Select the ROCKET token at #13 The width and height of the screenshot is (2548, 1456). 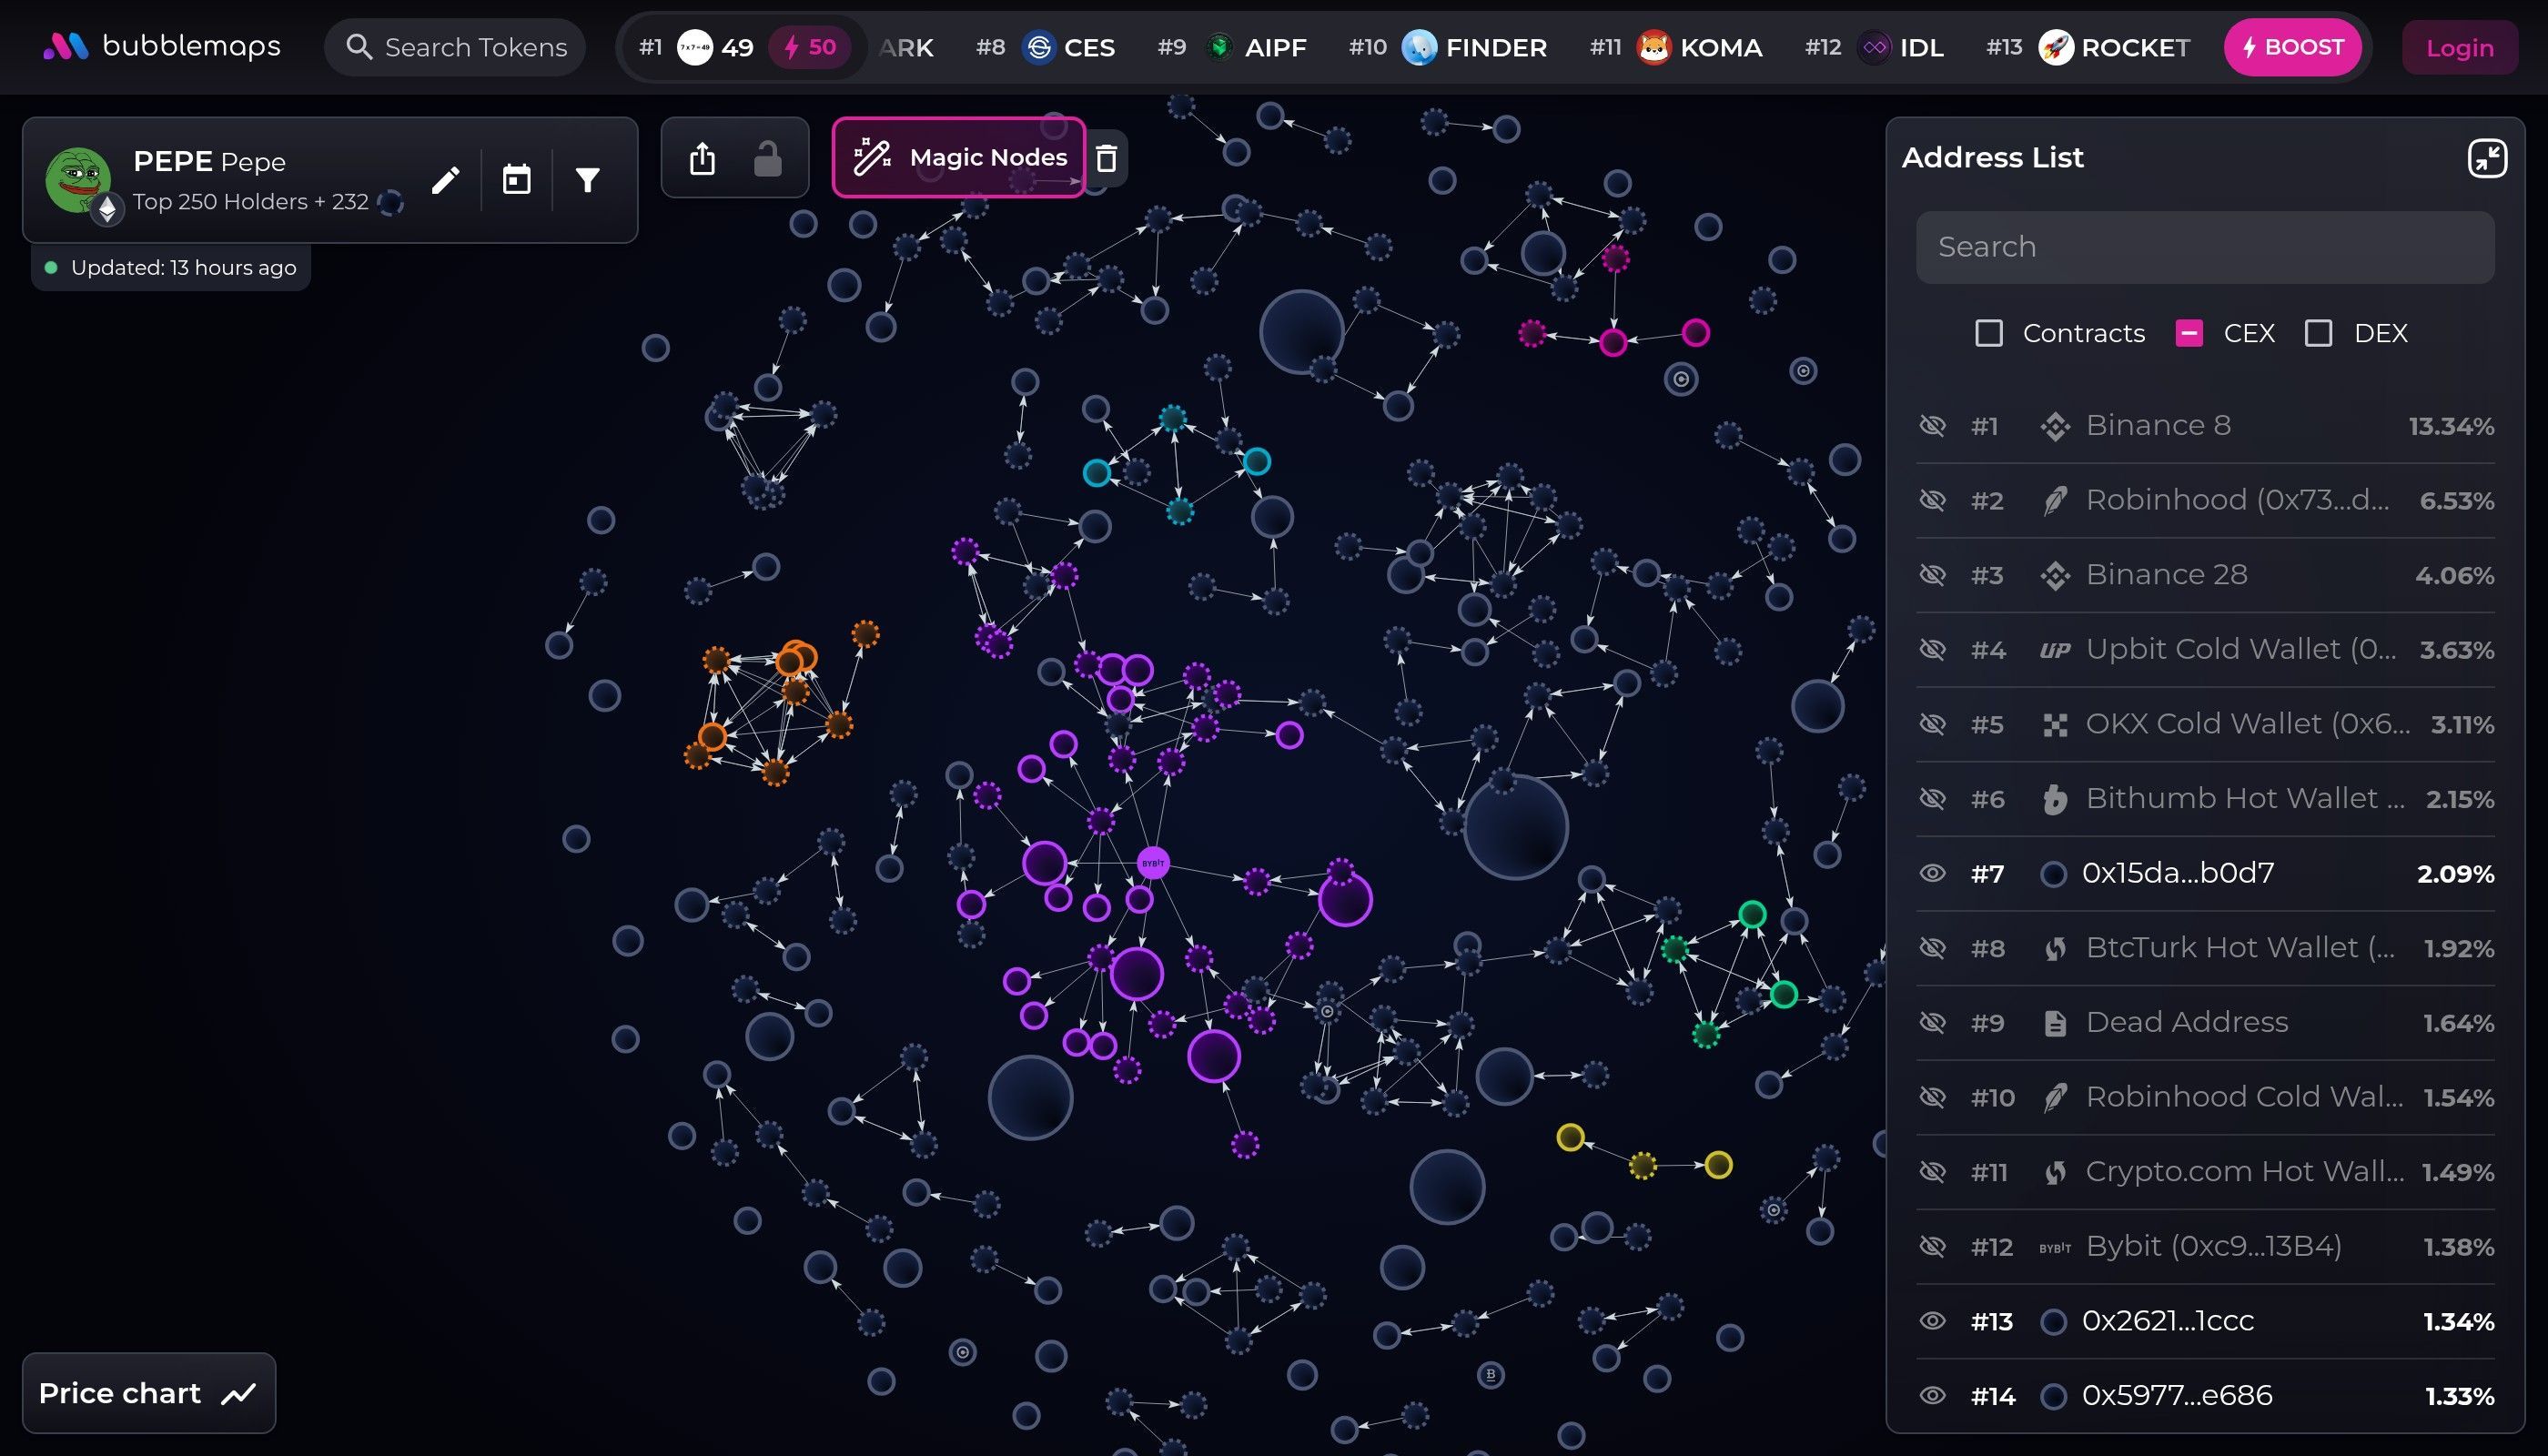coord(2113,47)
